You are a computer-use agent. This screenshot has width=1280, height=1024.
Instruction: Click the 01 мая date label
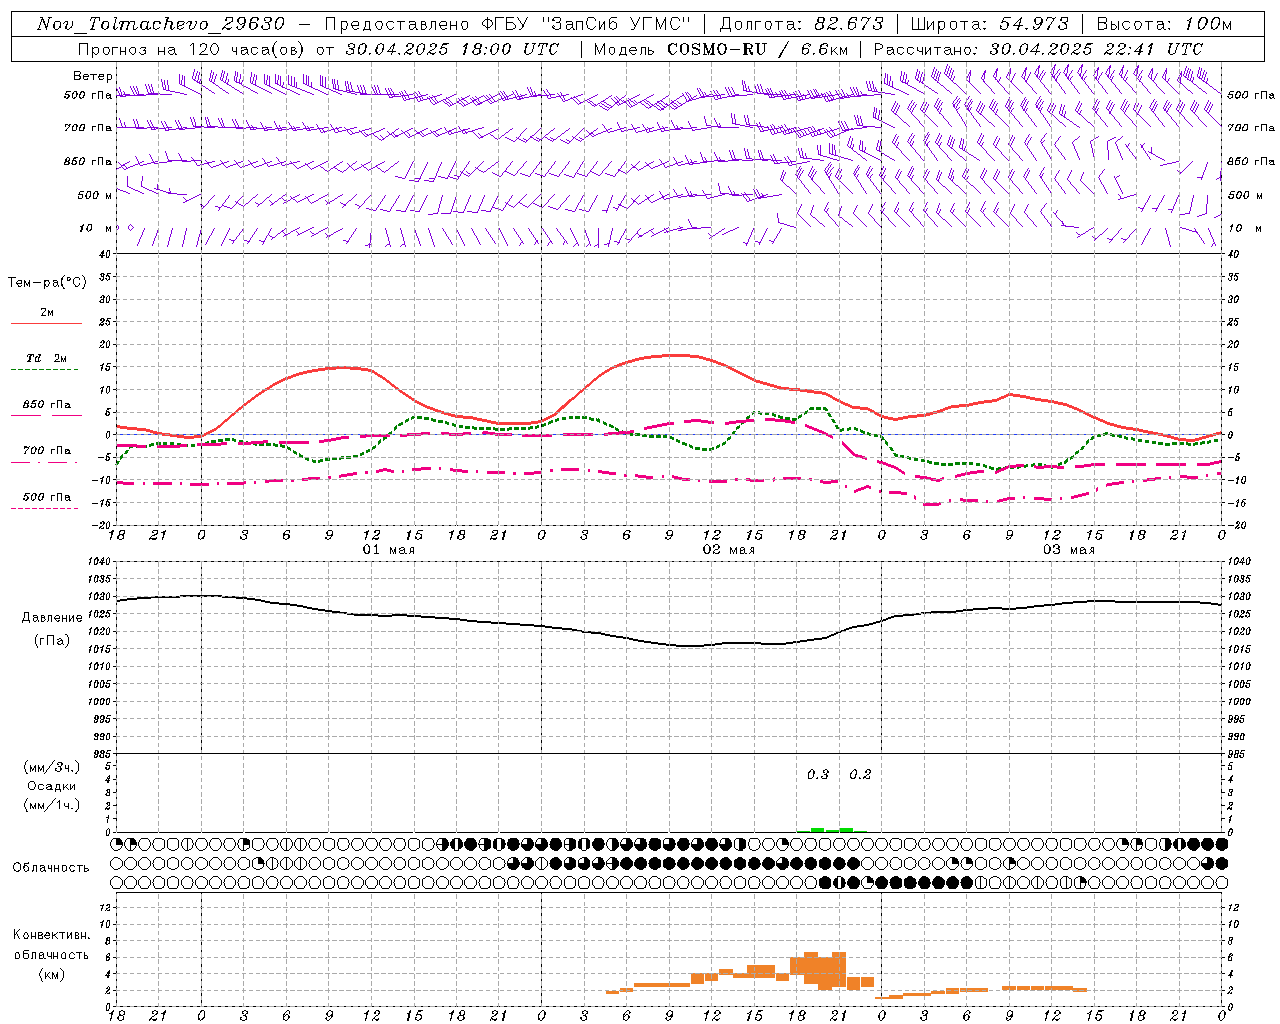click(388, 550)
